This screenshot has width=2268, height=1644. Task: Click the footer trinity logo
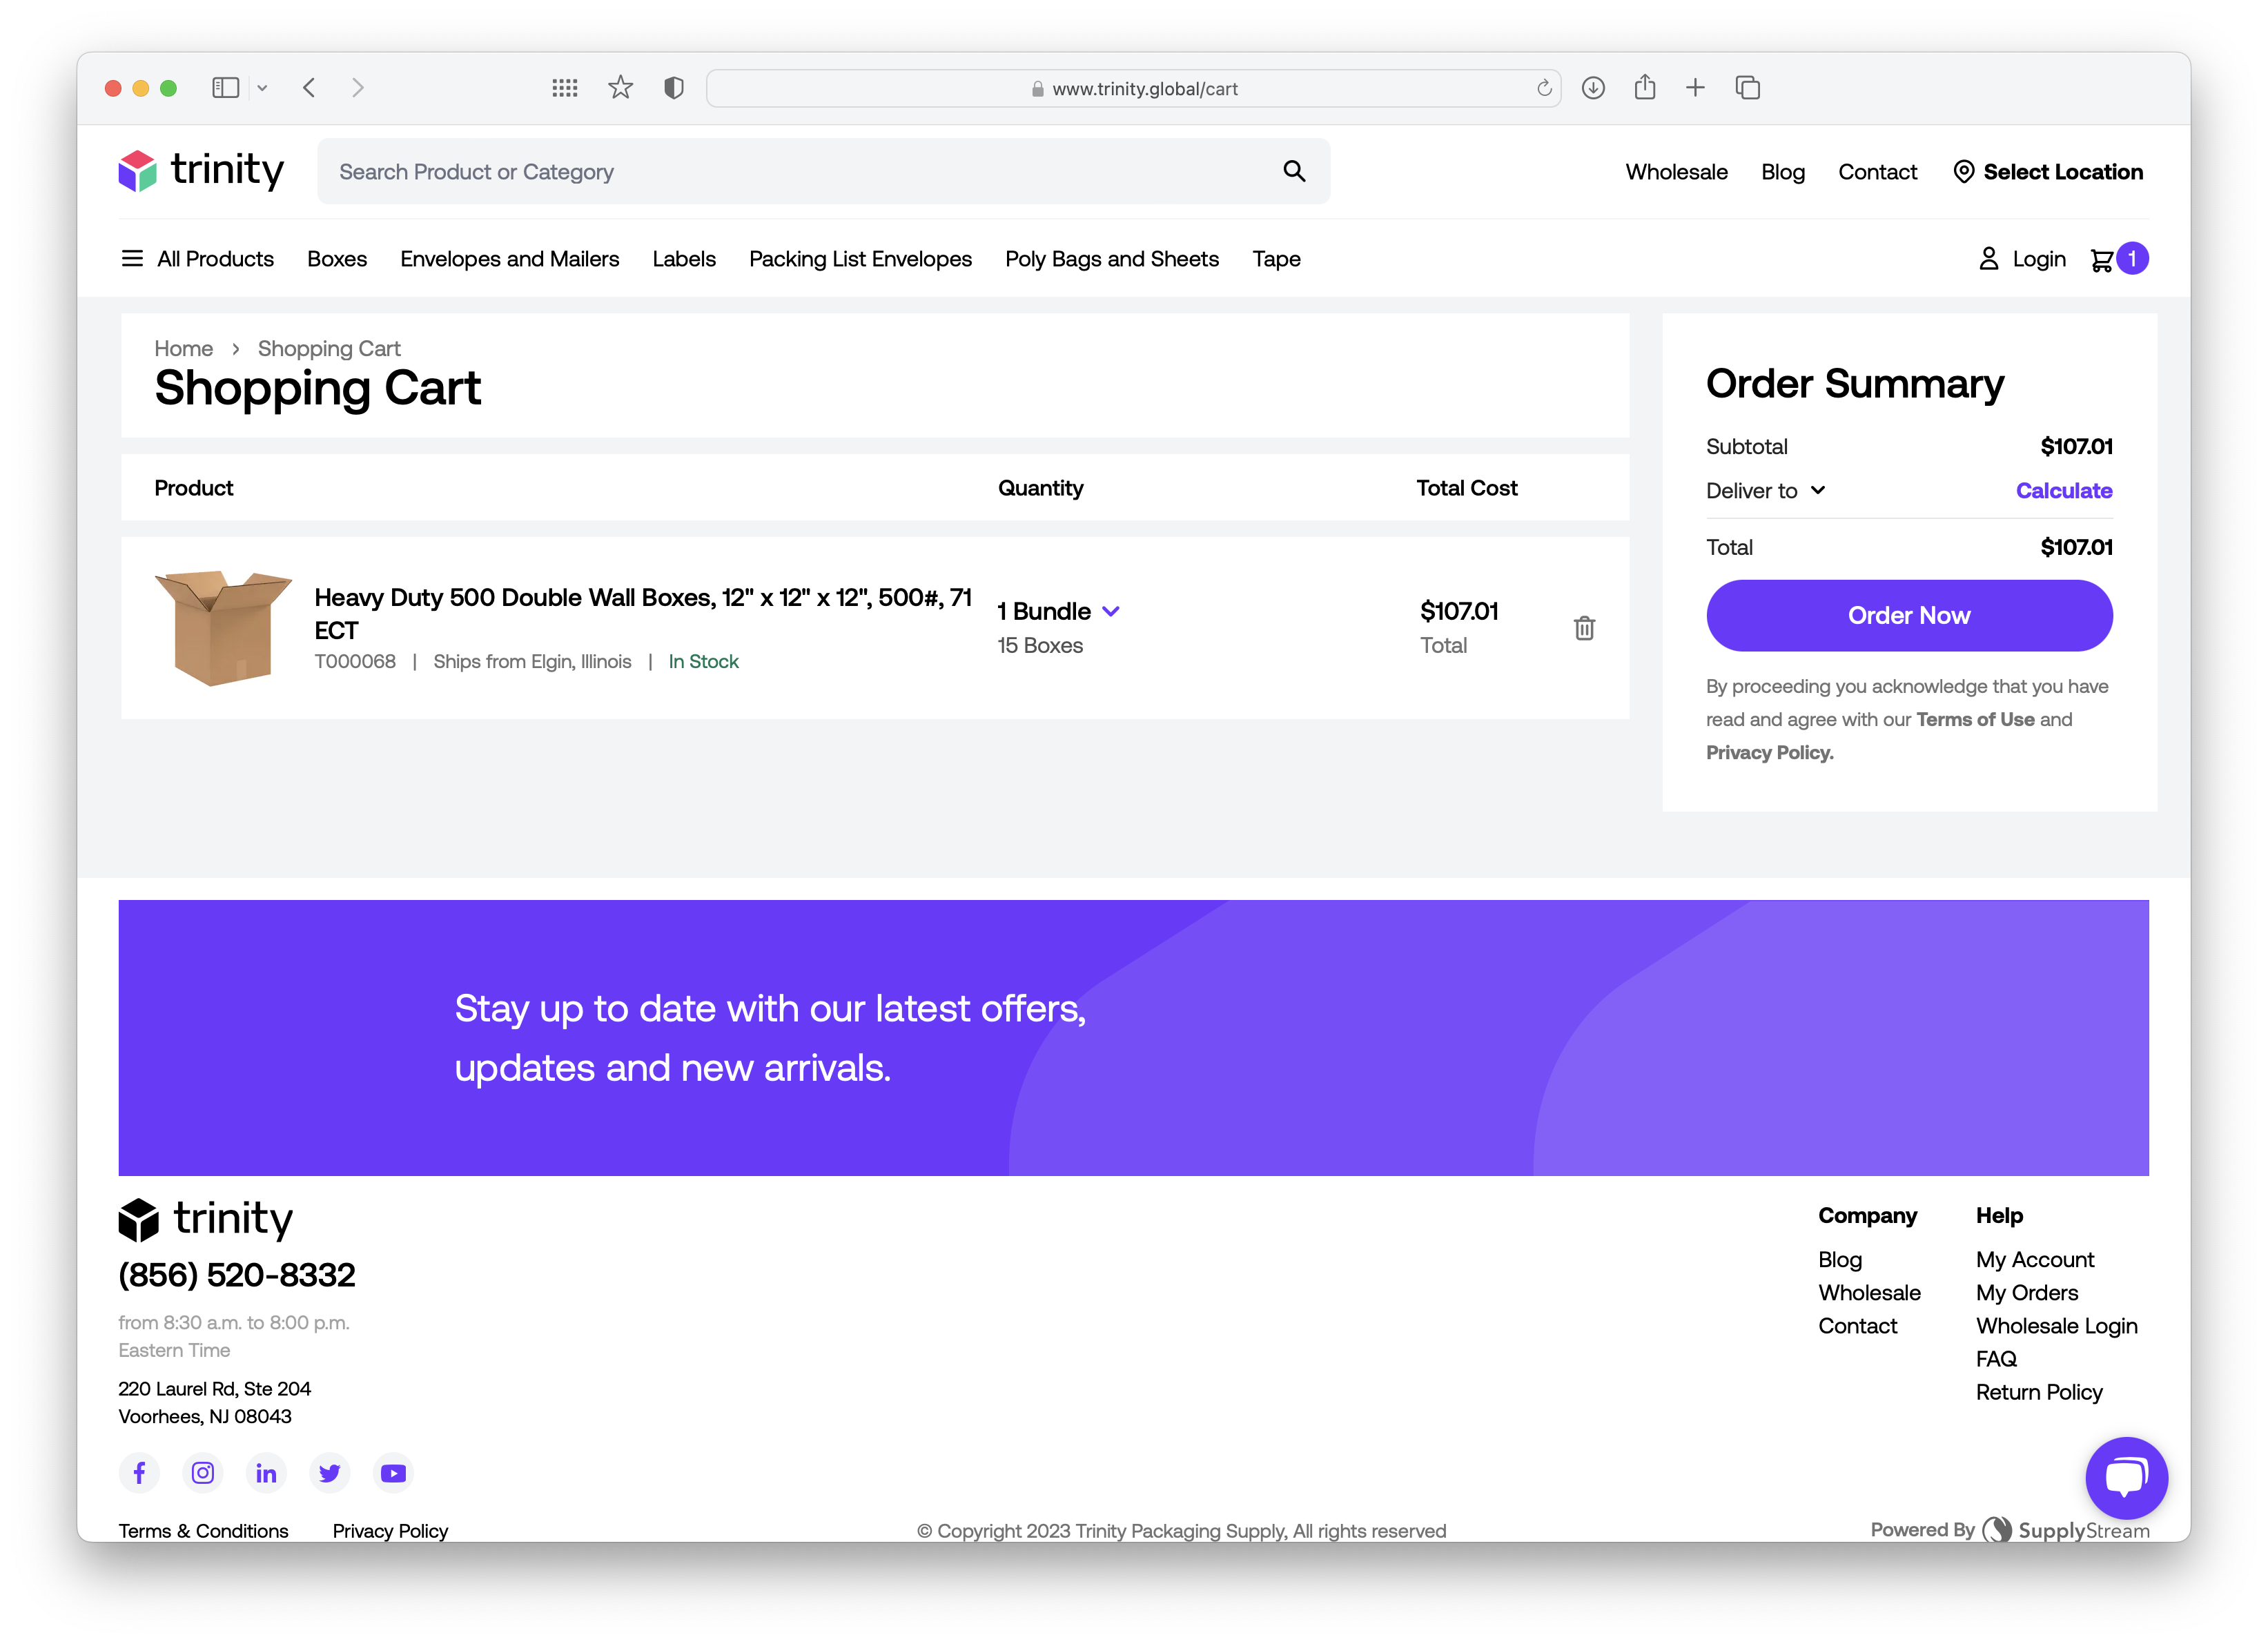(x=206, y=1219)
